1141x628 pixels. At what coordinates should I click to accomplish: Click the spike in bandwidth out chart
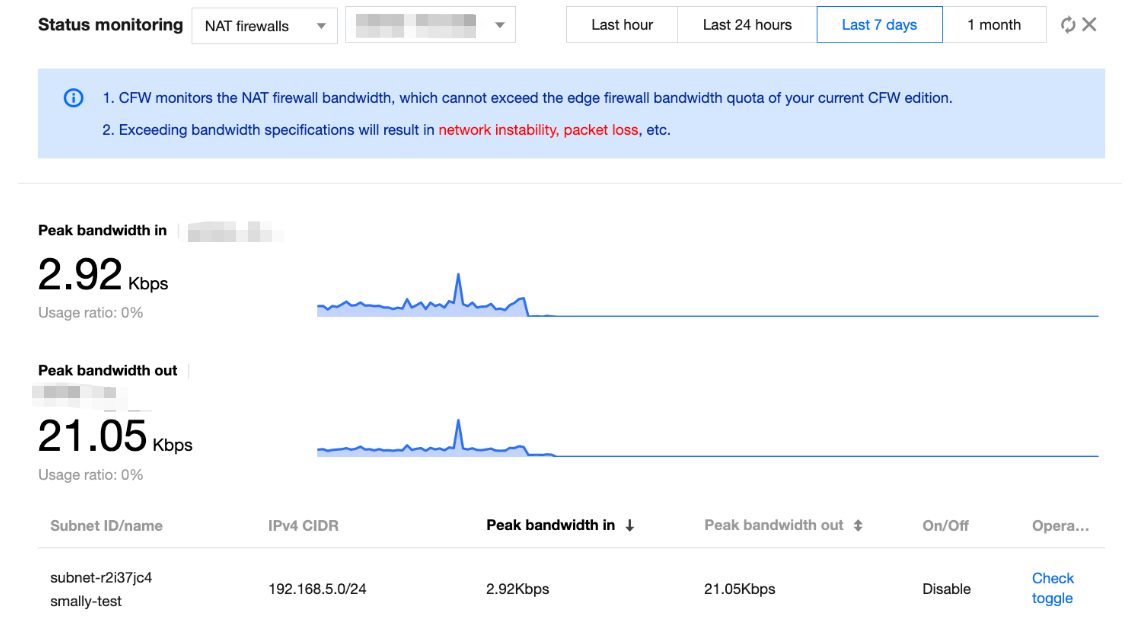point(458,422)
